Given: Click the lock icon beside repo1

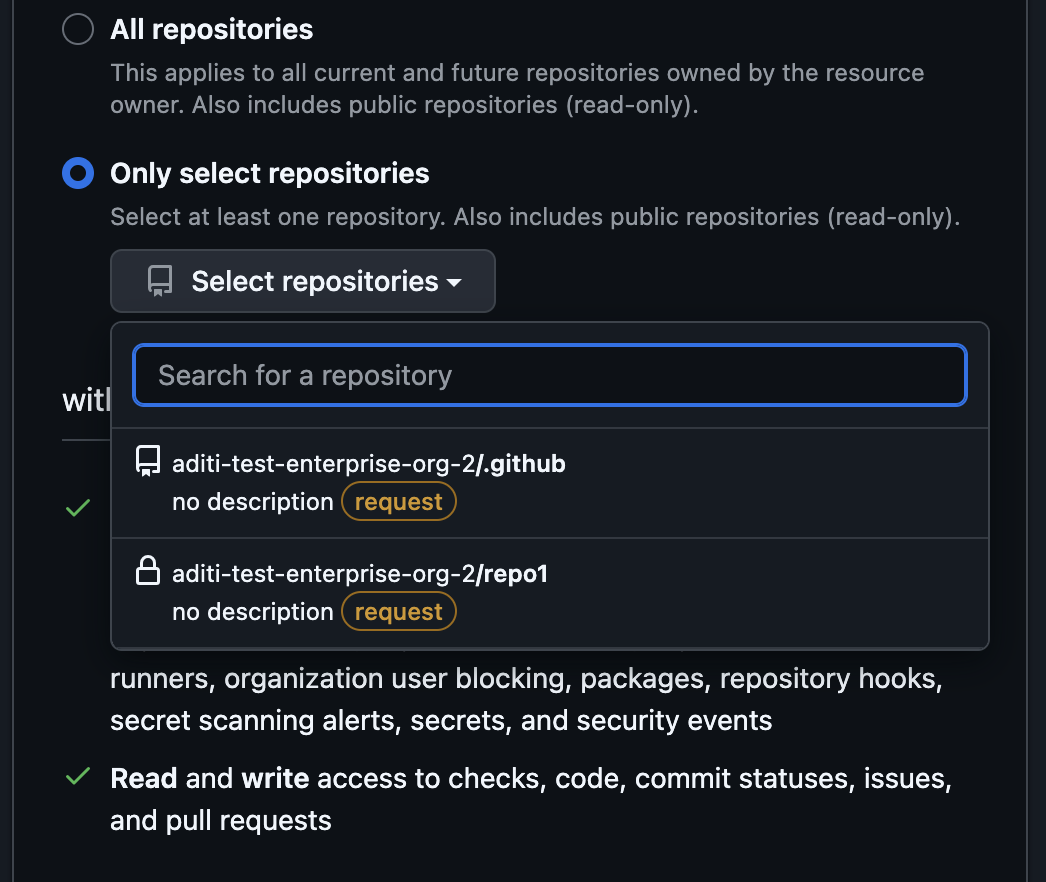Looking at the screenshot, I should click(148, 573).
